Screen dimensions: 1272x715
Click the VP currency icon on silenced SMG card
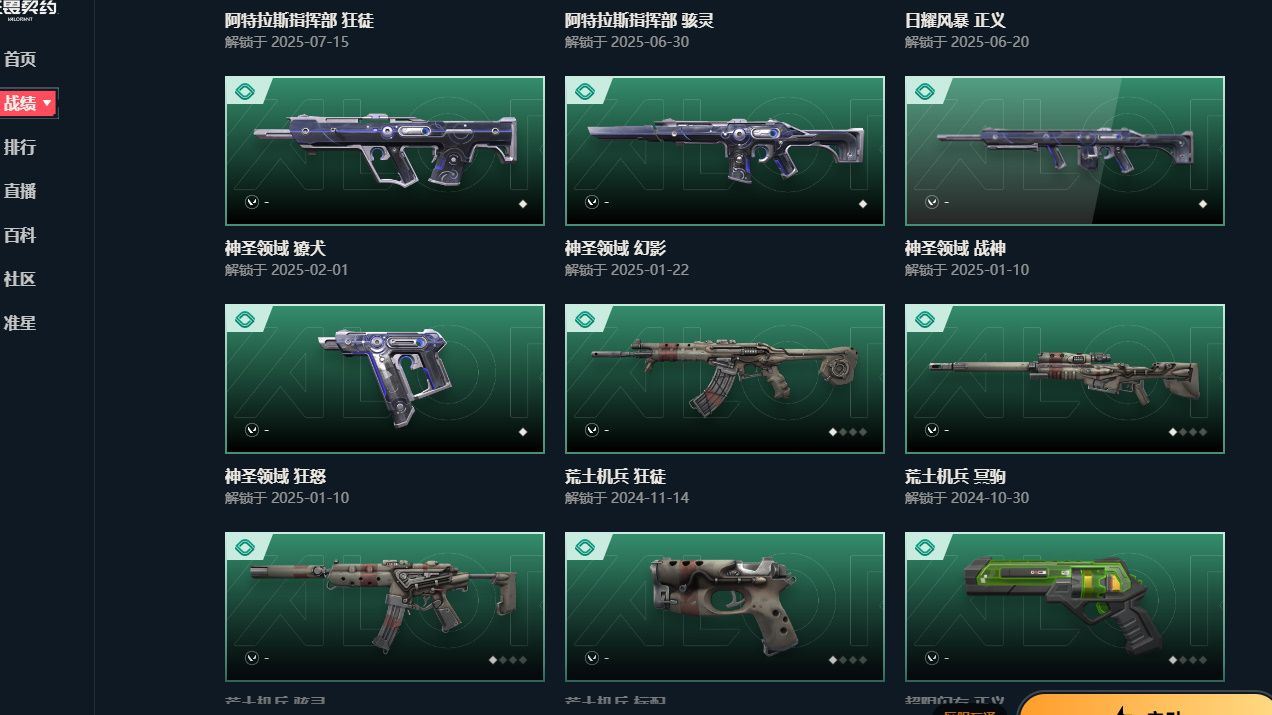pyautogui.click(x=252, y=658)
